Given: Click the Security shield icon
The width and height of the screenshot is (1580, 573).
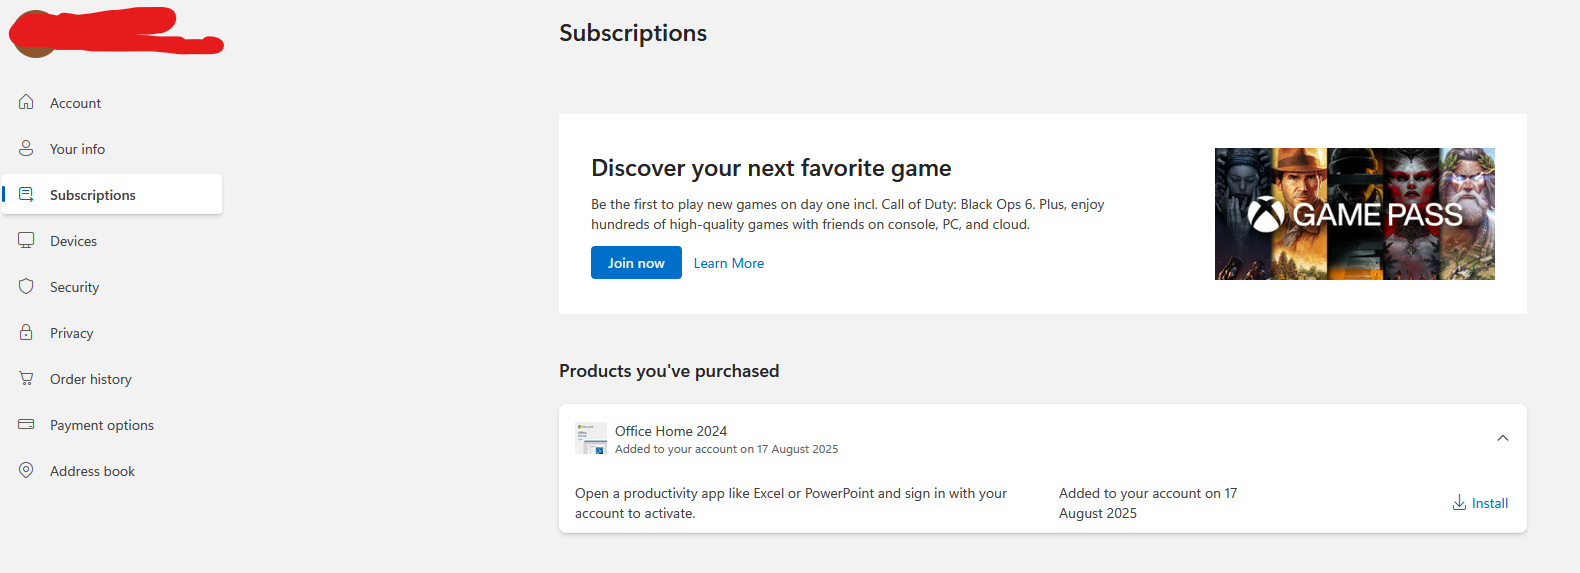Looking at the screenshot, I should coord(26,286).
